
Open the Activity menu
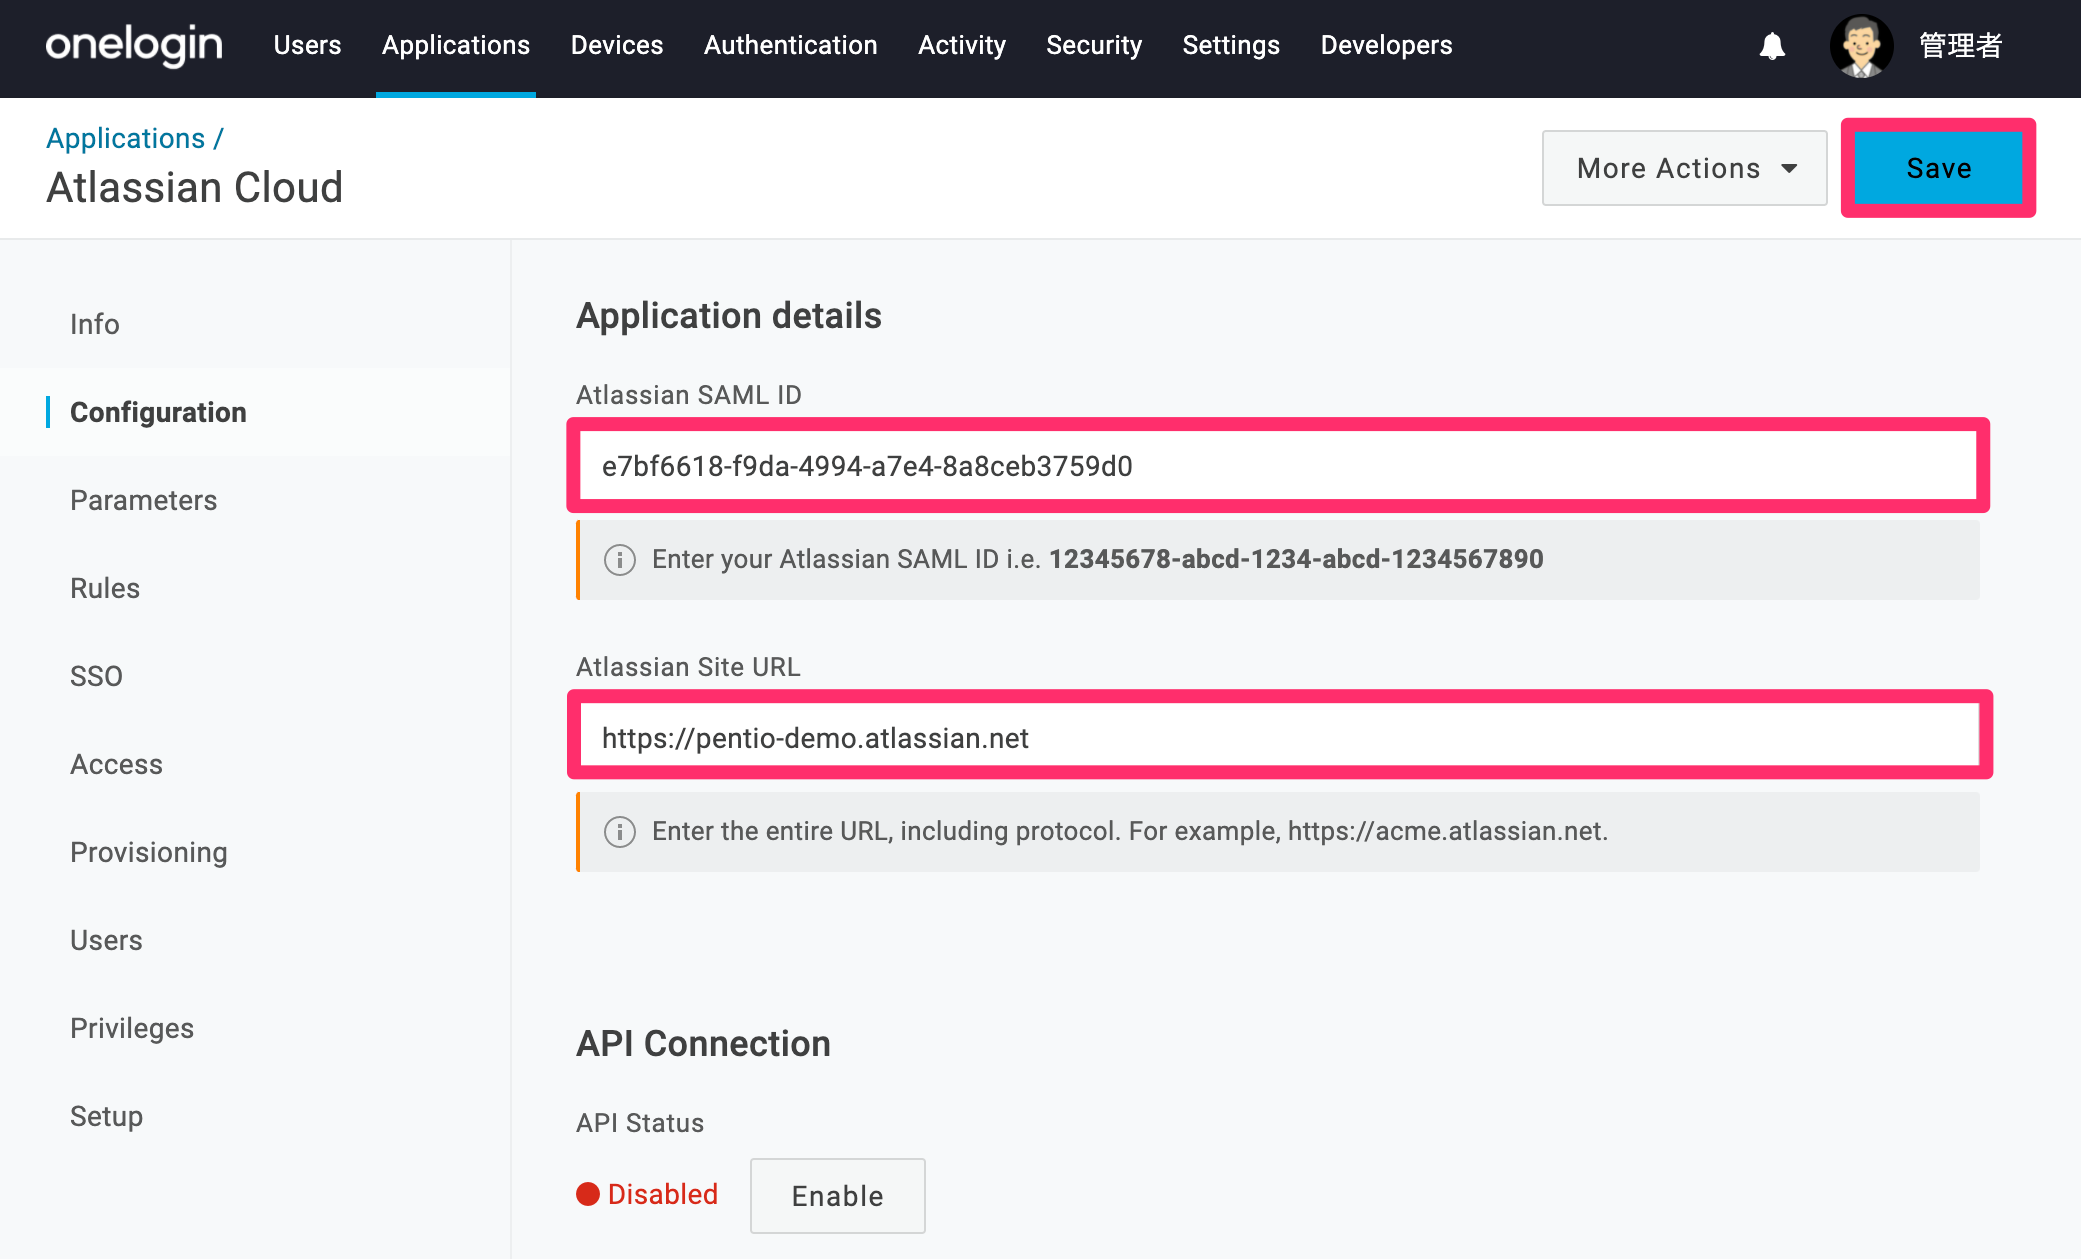962,45
